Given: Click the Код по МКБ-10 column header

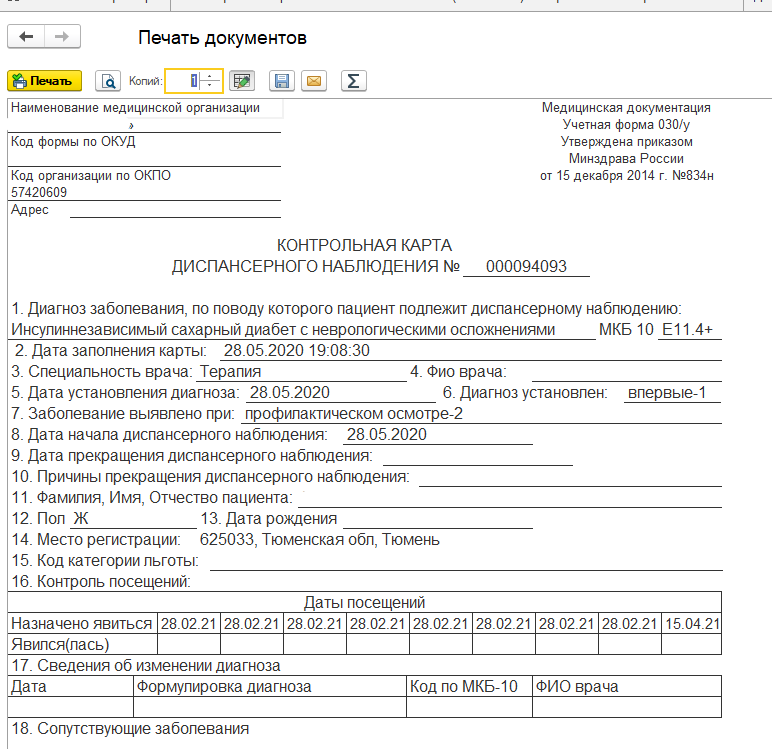Looking at the screenshot, I should click(468, 686).
